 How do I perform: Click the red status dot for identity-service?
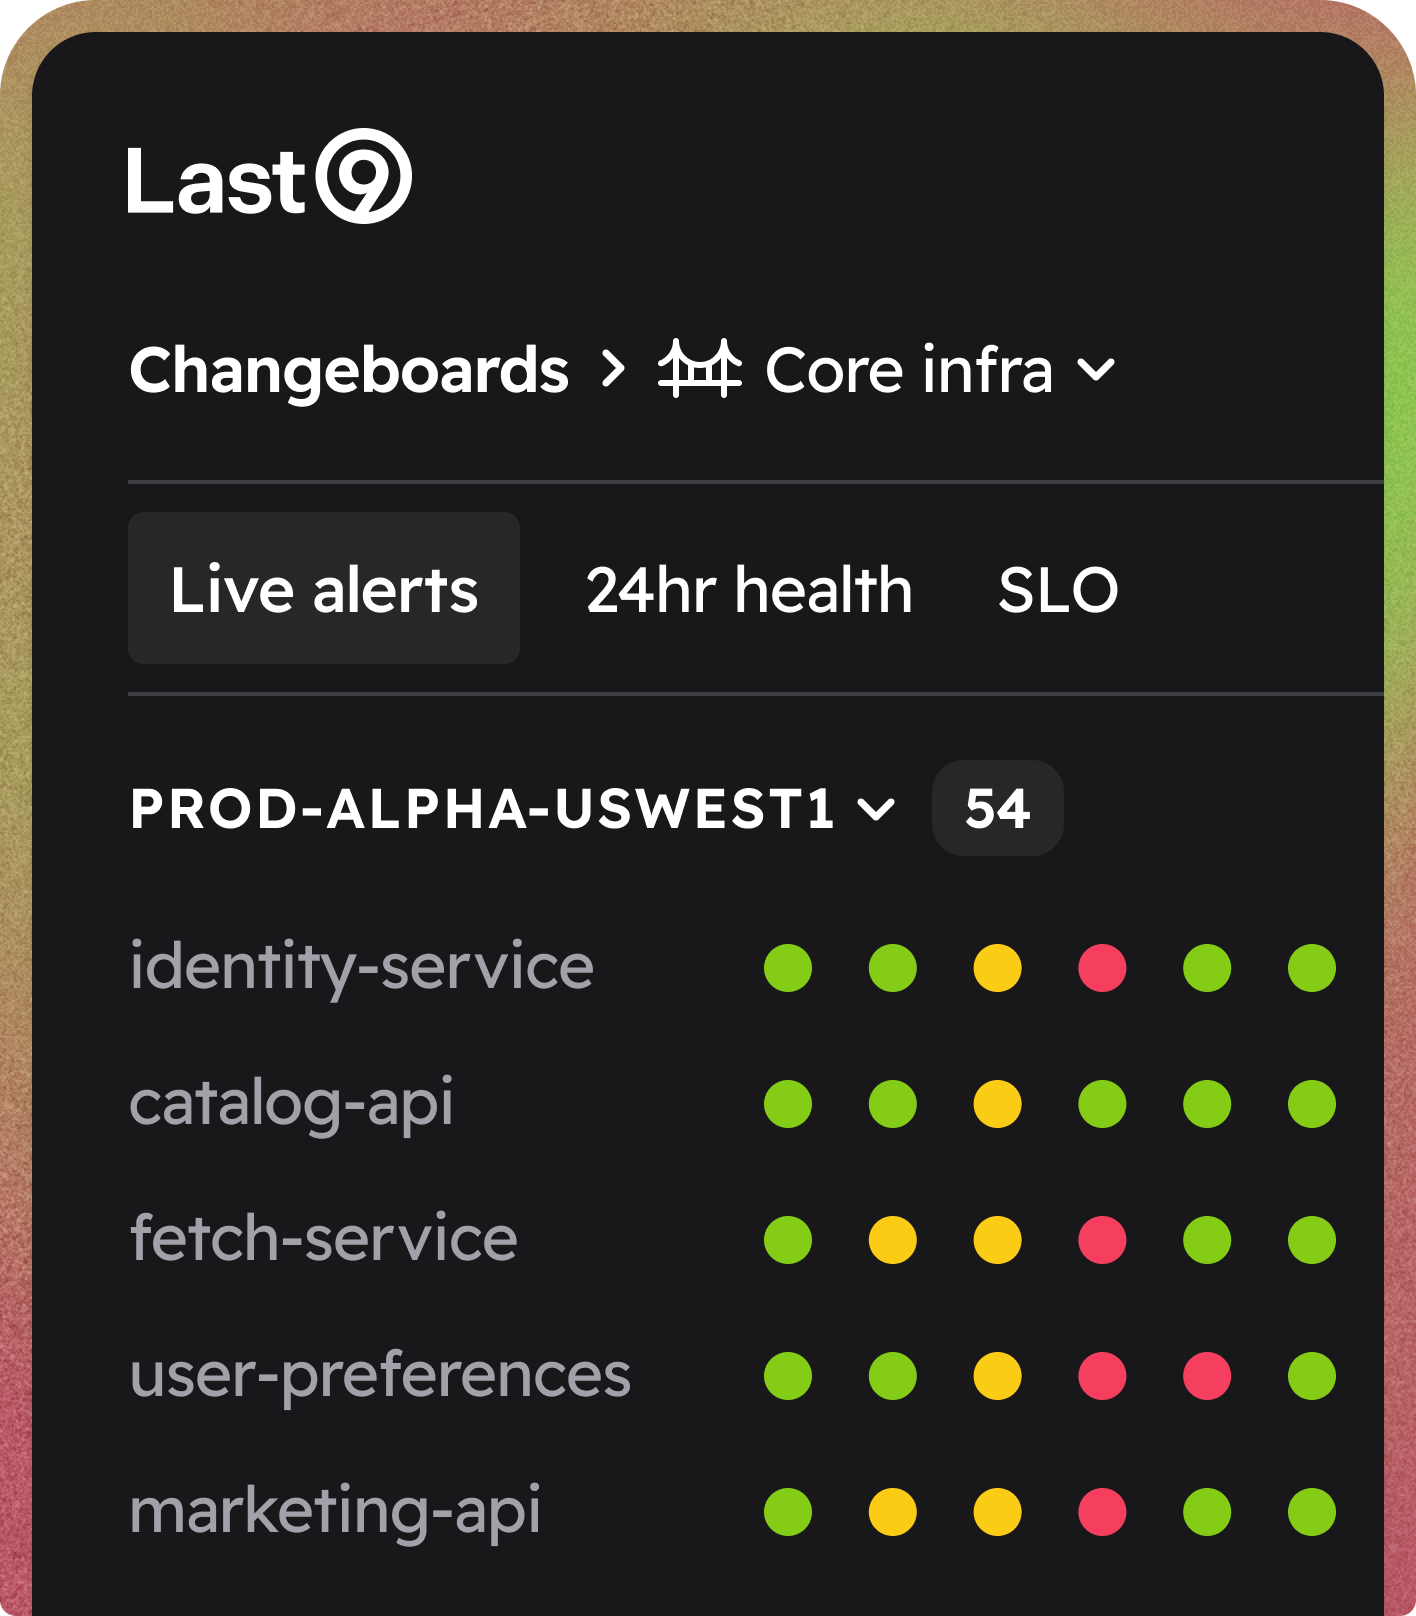coord(1102,968)
